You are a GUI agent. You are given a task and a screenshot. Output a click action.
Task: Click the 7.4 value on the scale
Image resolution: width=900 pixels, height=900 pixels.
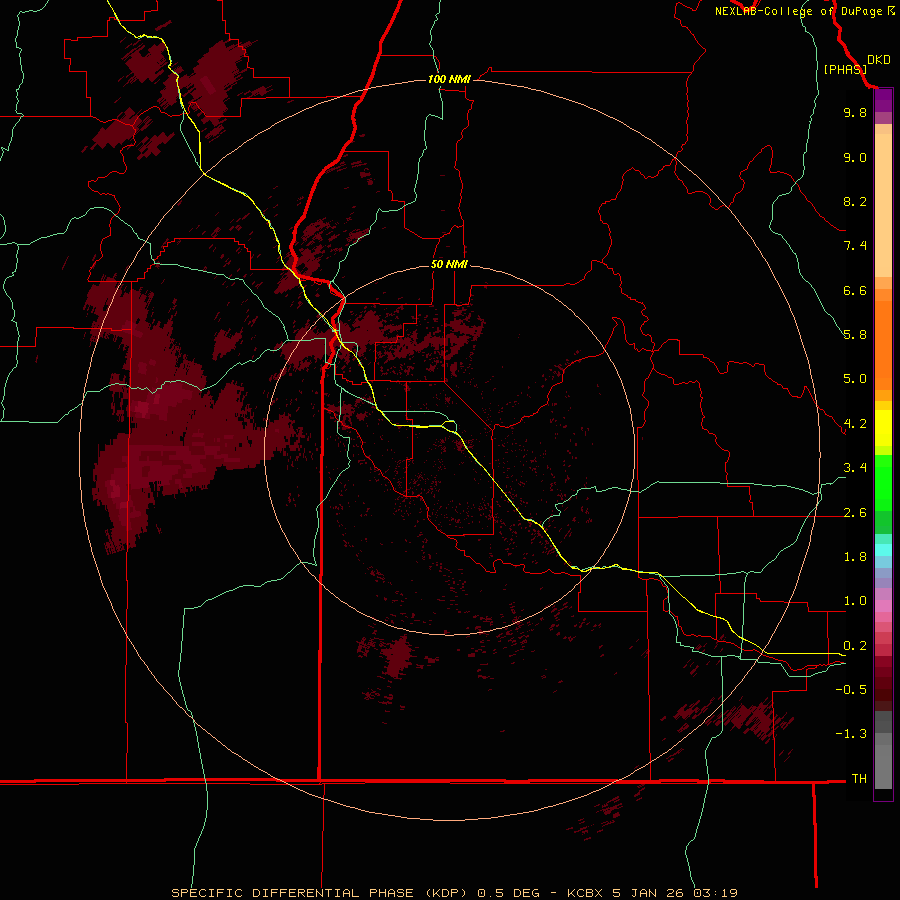pos(855,246)
